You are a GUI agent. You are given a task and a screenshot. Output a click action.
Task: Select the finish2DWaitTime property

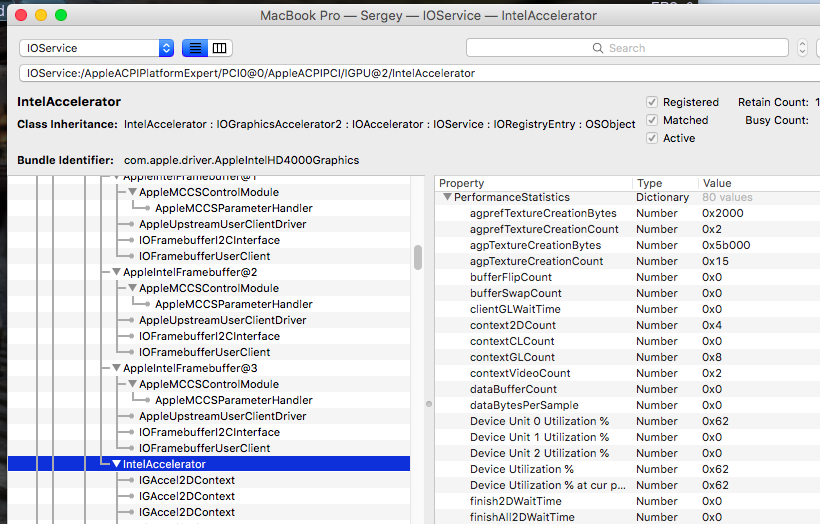(516, 502)
